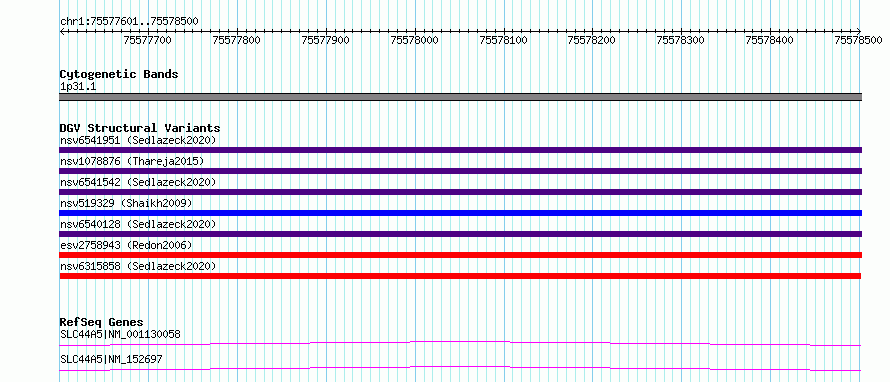
Task: Click ruler position 75578000
Action: 415,40
